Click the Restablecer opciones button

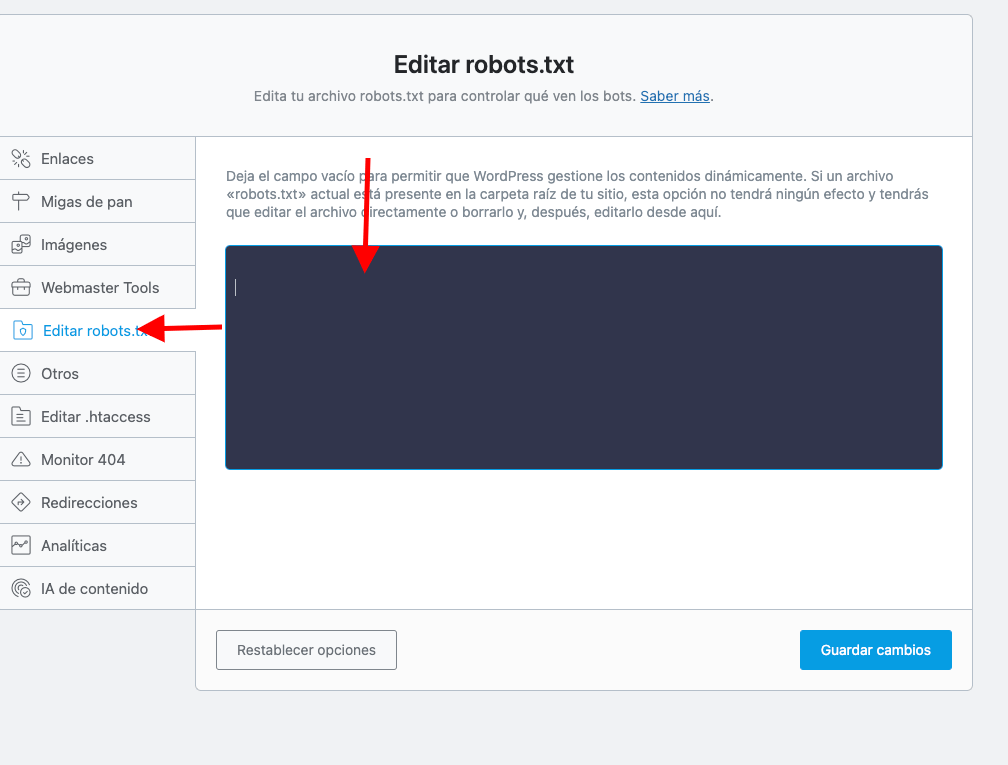click(x=306, y=650)
